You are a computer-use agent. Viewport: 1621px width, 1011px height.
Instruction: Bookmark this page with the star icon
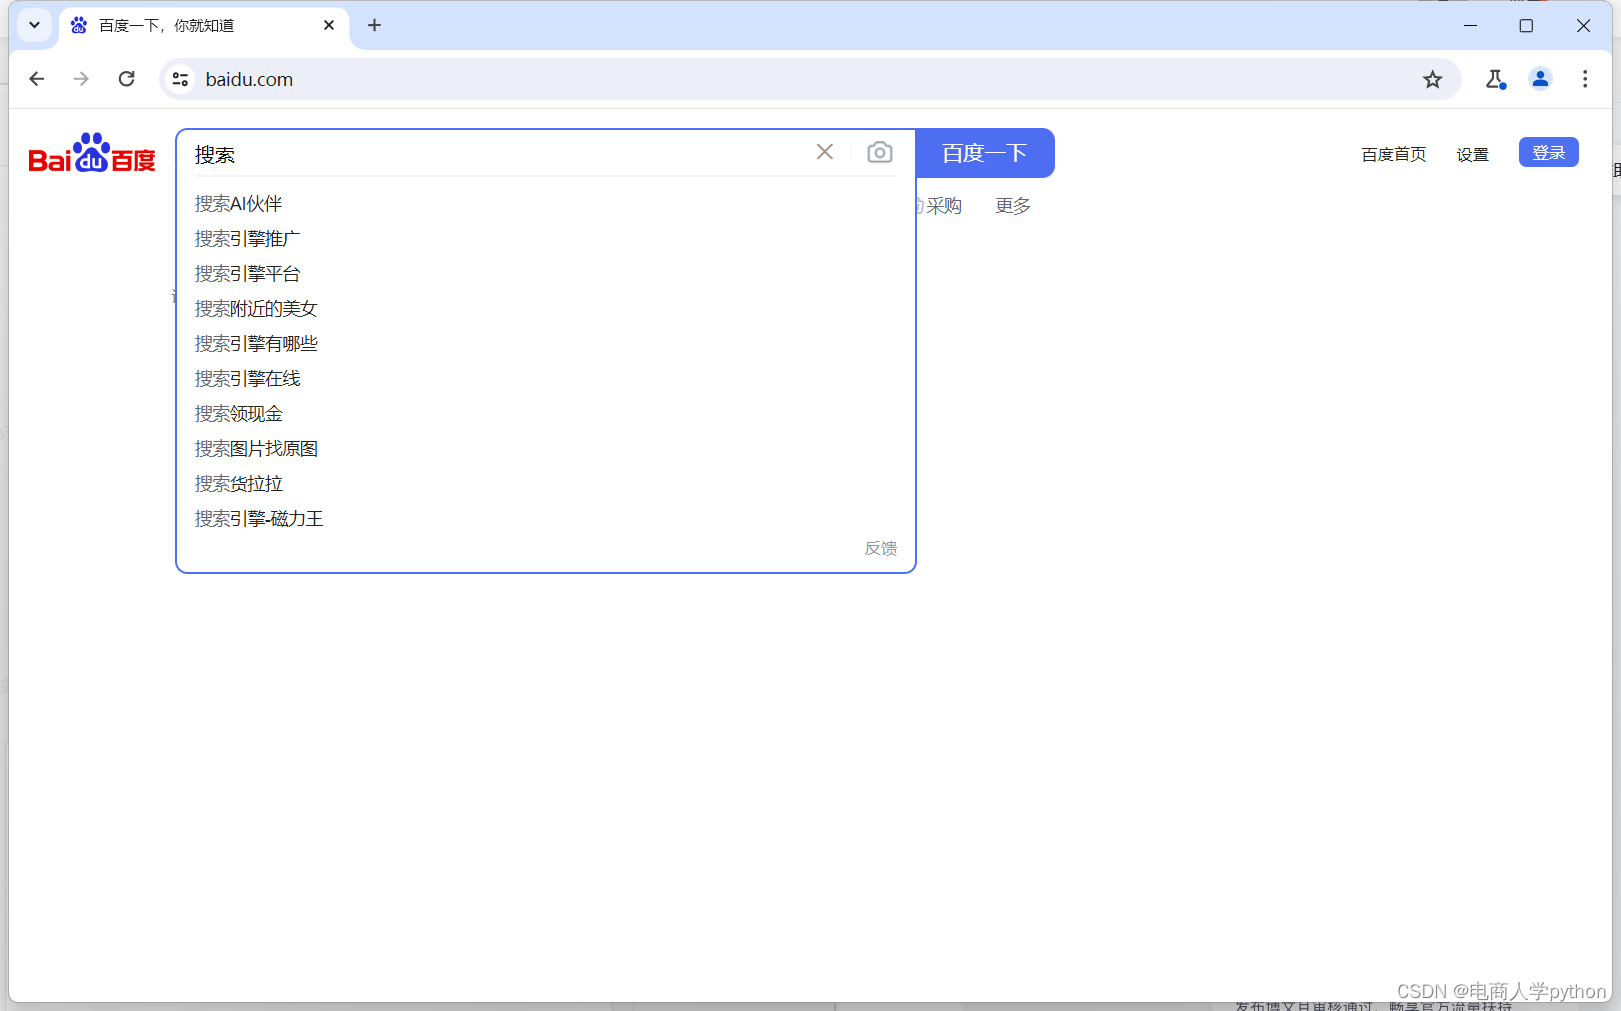pos(1433,79)
